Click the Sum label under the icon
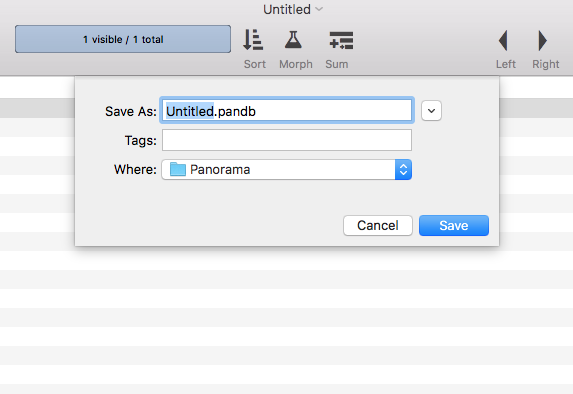 tap(337, 64)
